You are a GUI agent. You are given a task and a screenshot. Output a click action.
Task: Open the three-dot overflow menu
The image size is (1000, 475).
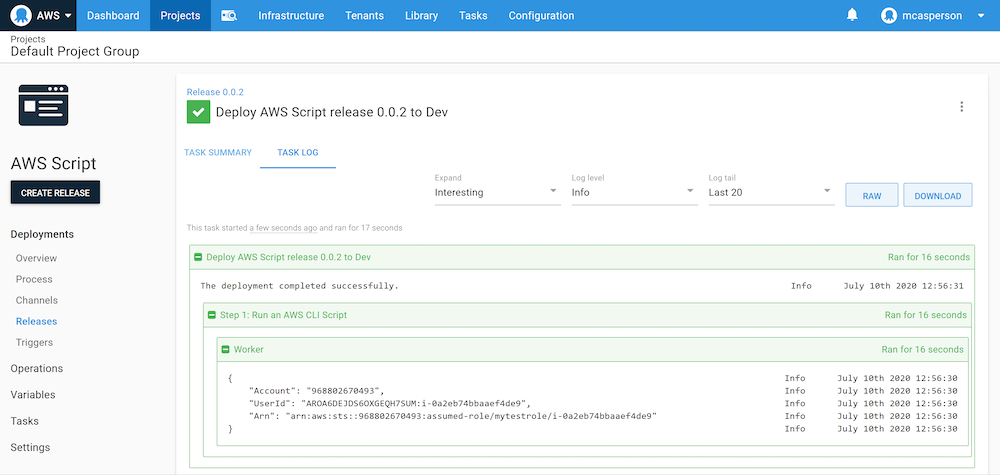pos(961,107)
